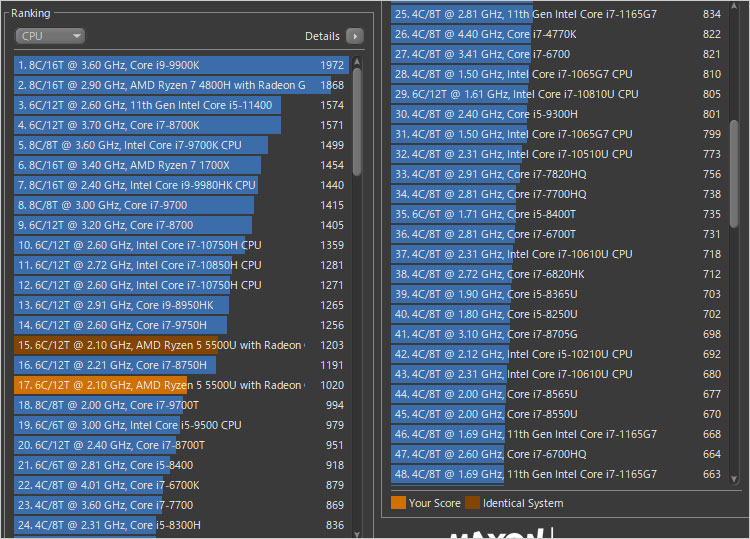This screenshot has width=750, height=539.
Task: Select rank 5 Core i7-9700K entry
Action: [x=182, y=145]
